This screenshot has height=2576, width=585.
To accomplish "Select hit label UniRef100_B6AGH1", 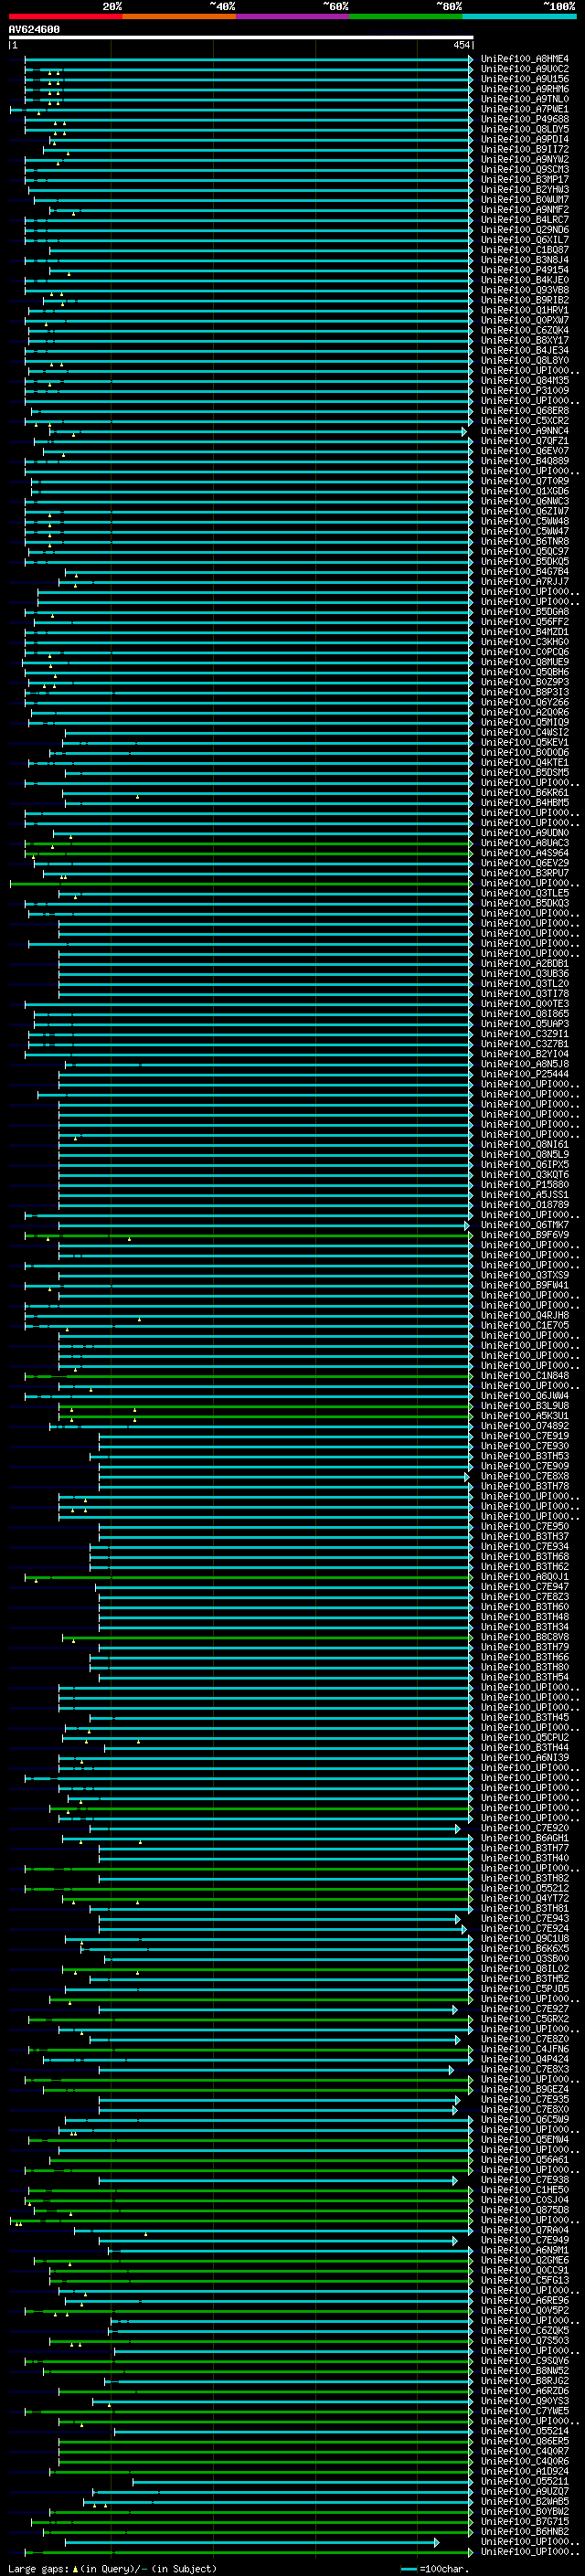I will tap(525, 1837).
